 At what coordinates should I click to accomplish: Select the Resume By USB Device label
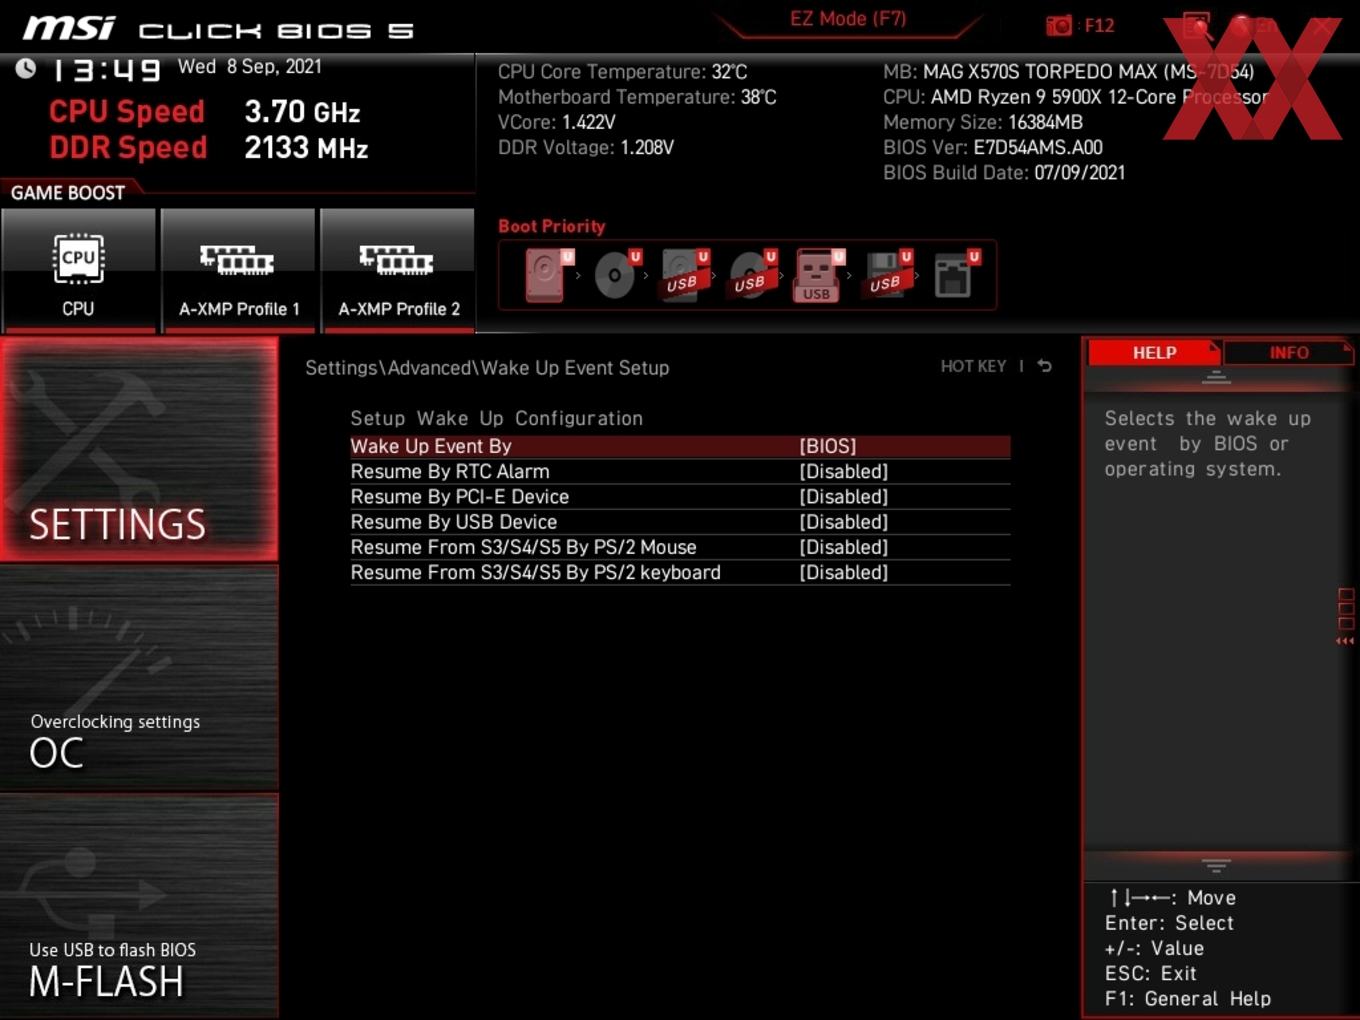click(453, 522)
